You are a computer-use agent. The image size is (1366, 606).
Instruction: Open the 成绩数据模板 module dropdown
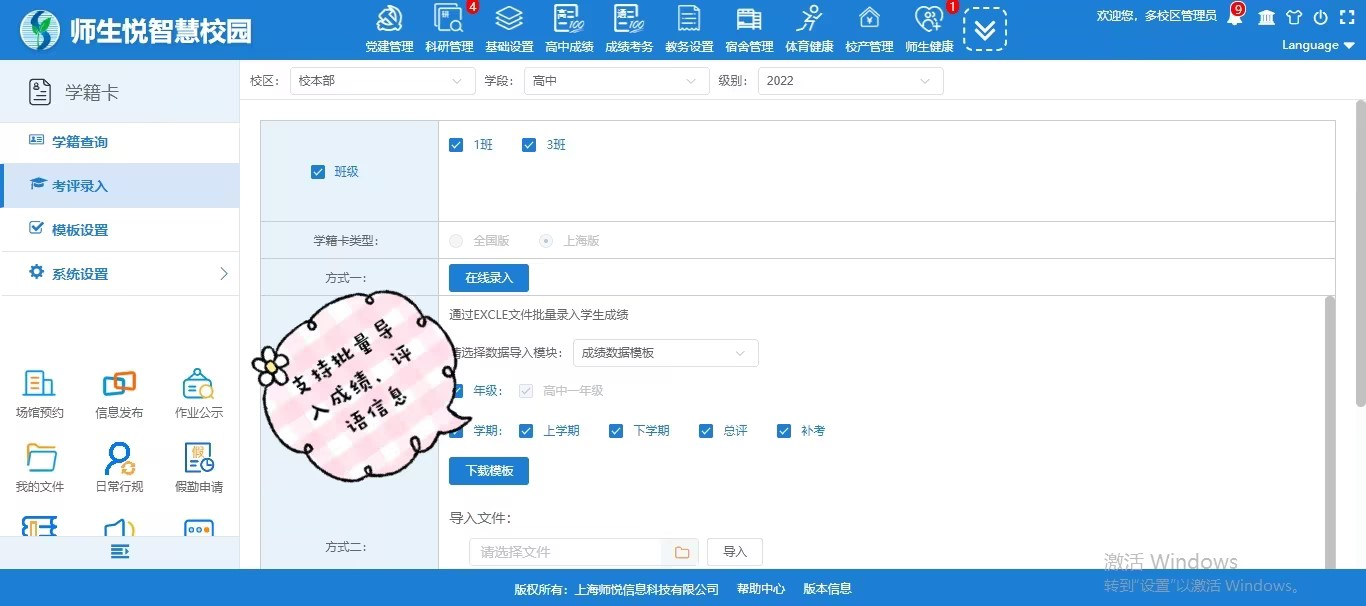point(665,353)
